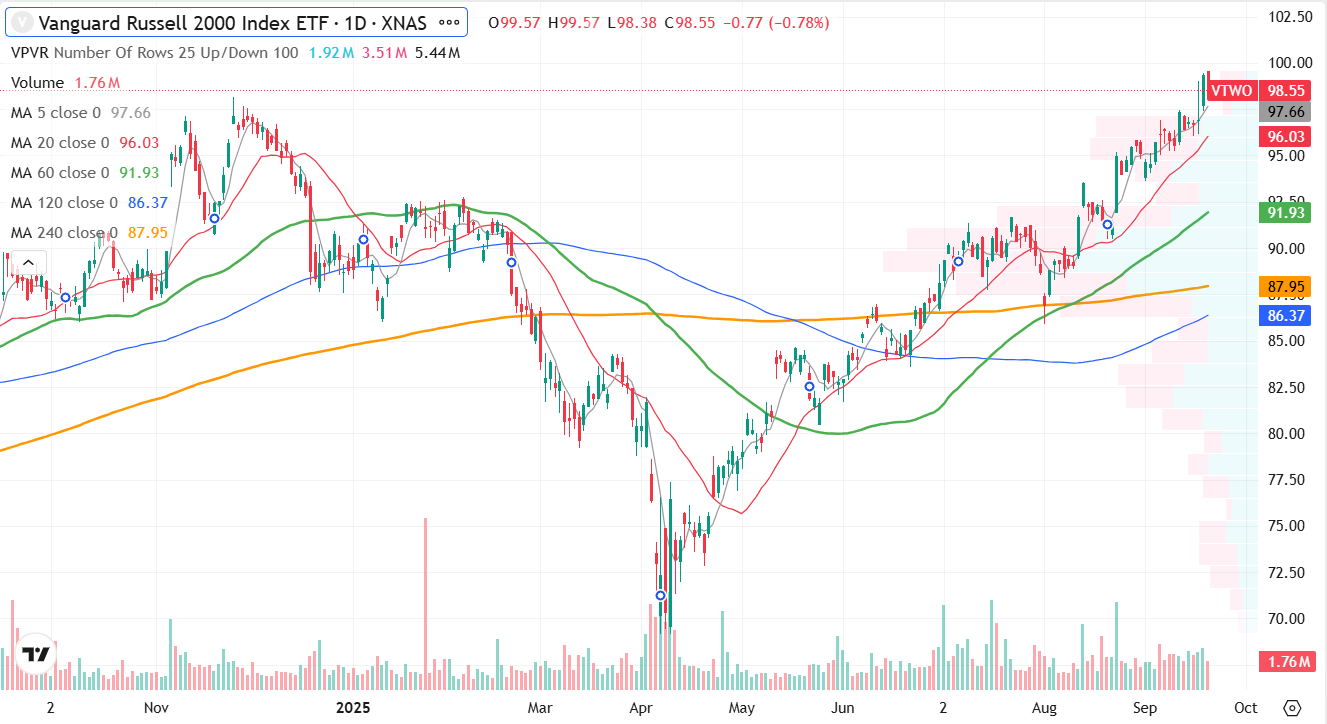Click the Oct label on the time axis
1327x724 pixels.
[1246, 707]
